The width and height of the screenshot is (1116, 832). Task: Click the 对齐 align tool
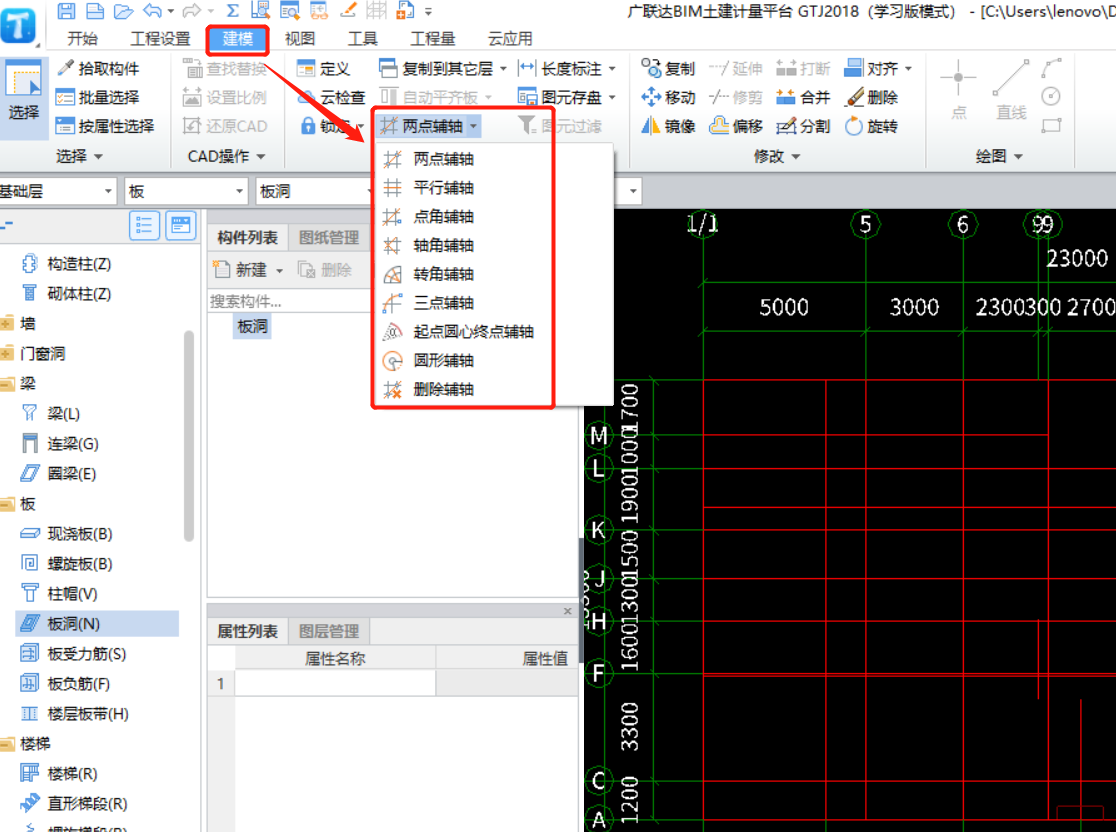872,68
